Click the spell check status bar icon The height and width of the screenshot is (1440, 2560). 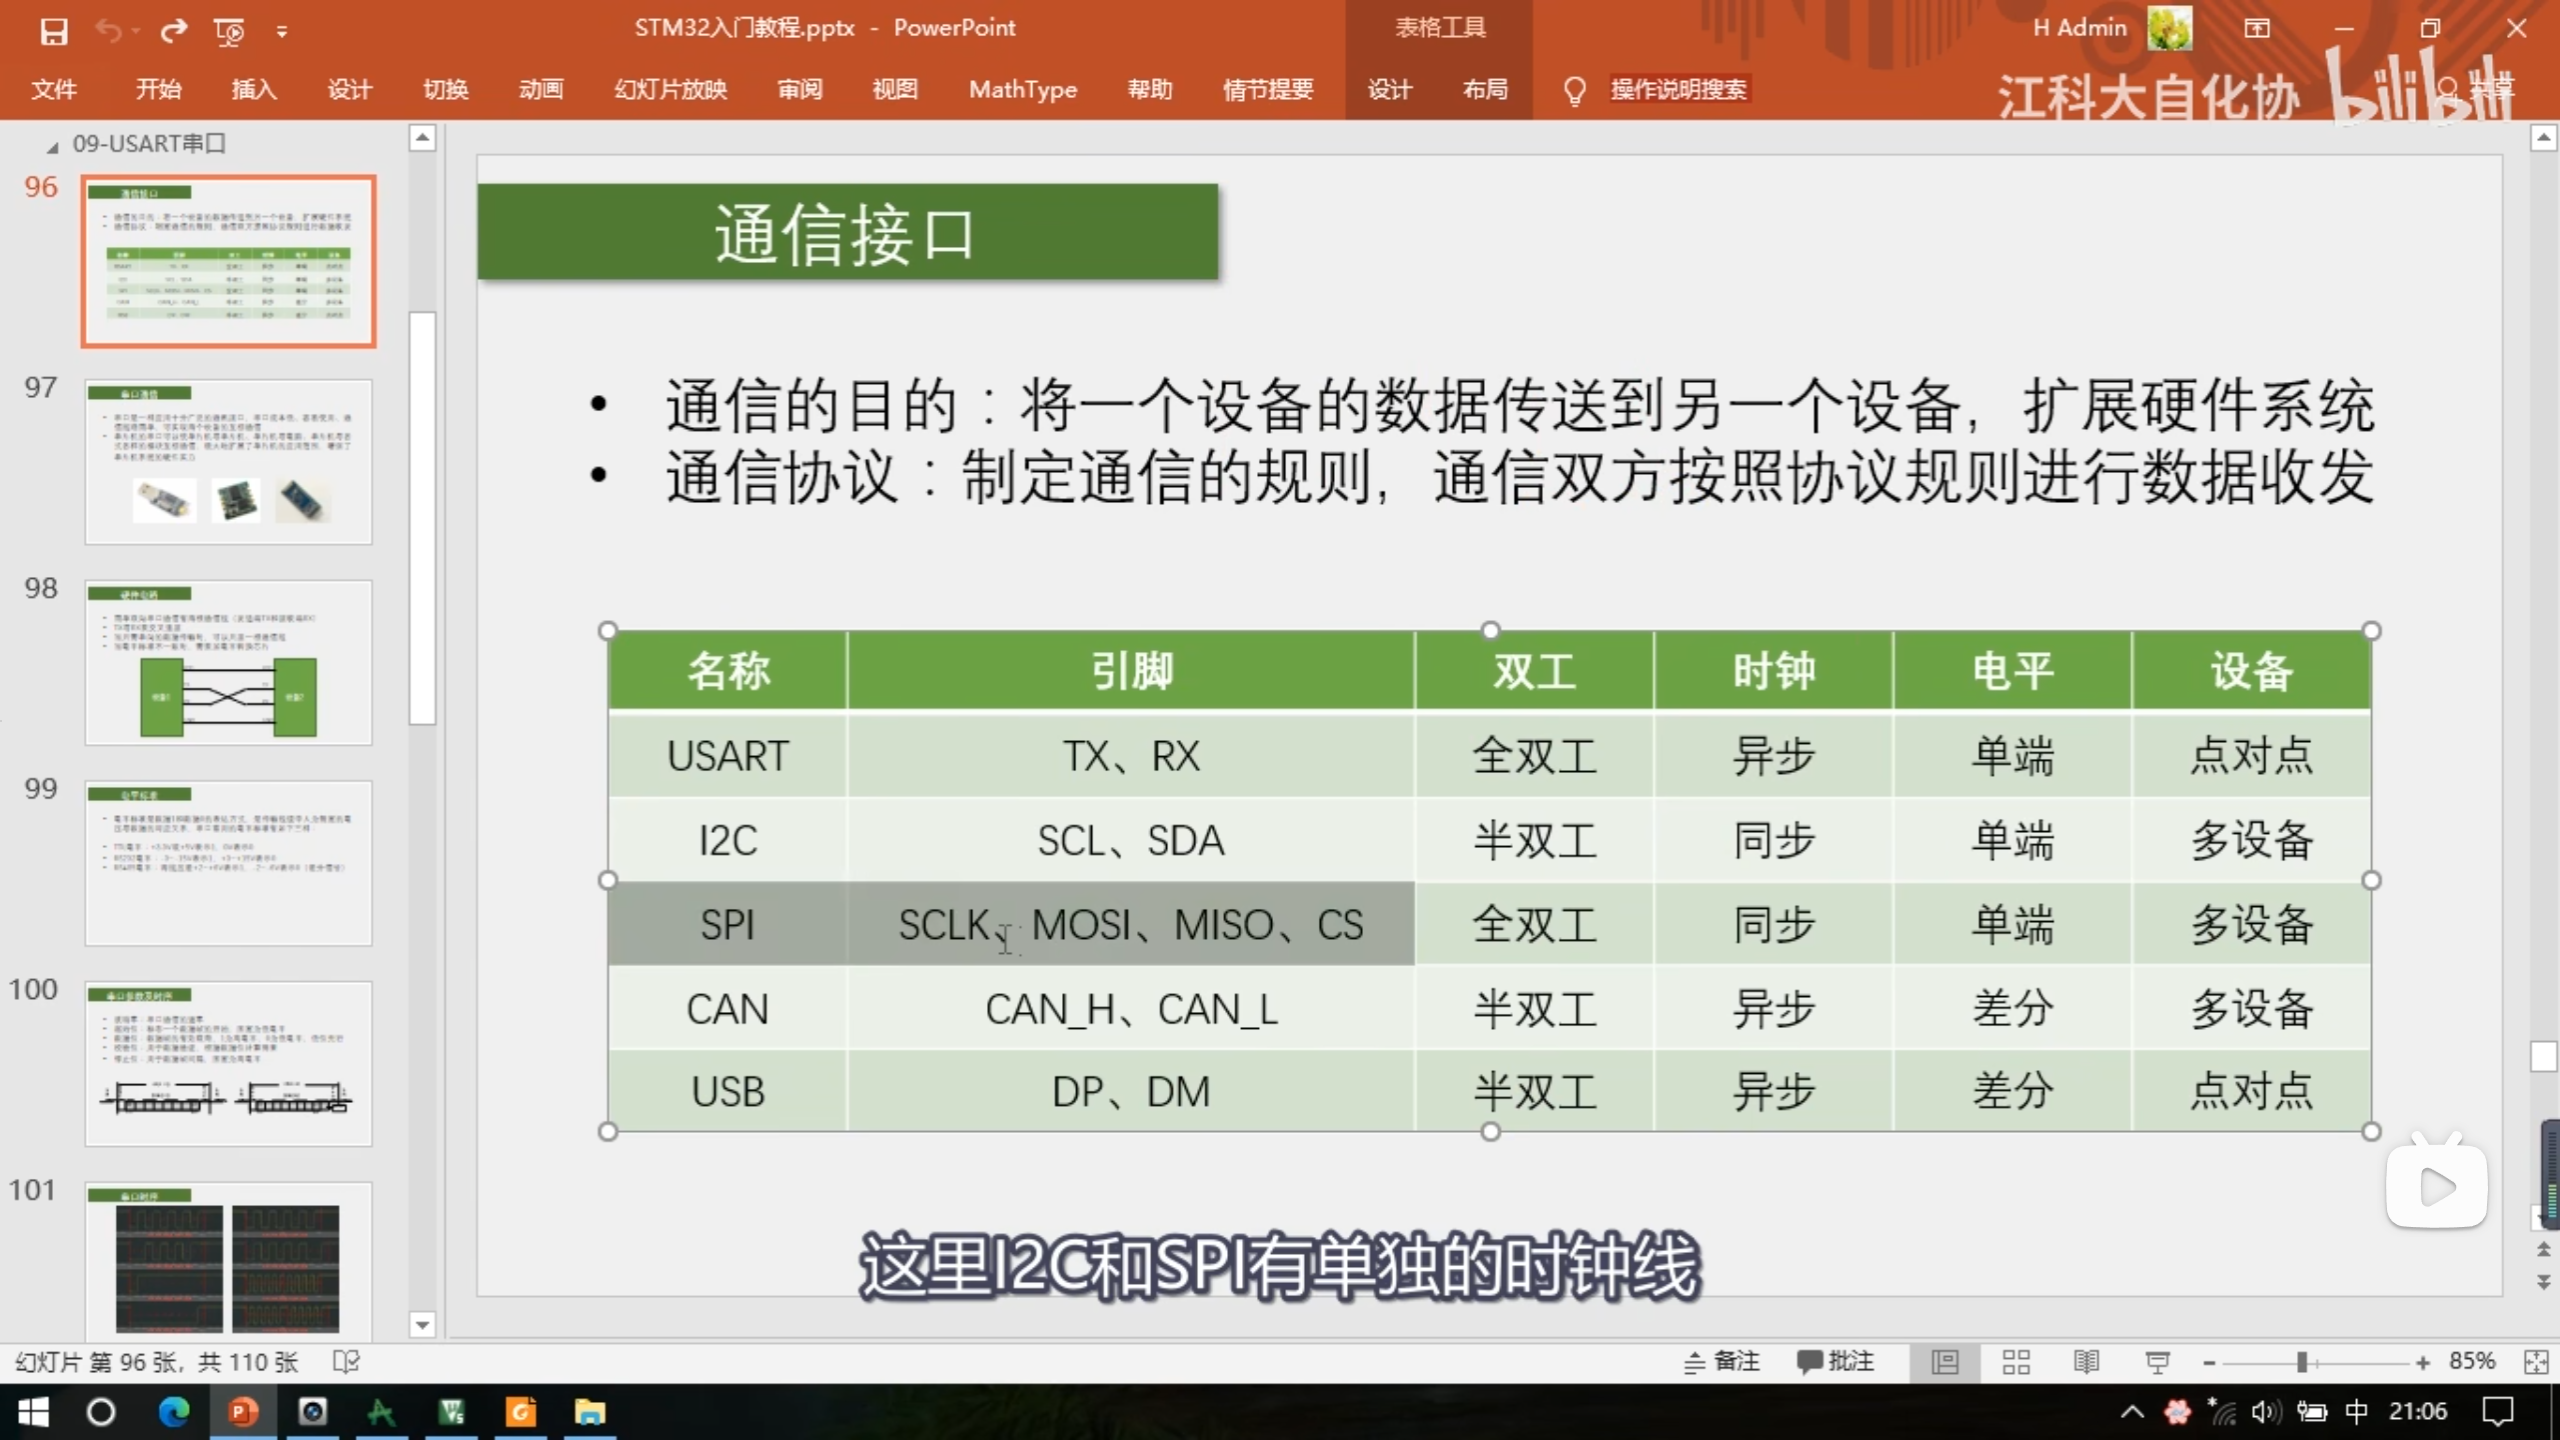click(346, 1362)
